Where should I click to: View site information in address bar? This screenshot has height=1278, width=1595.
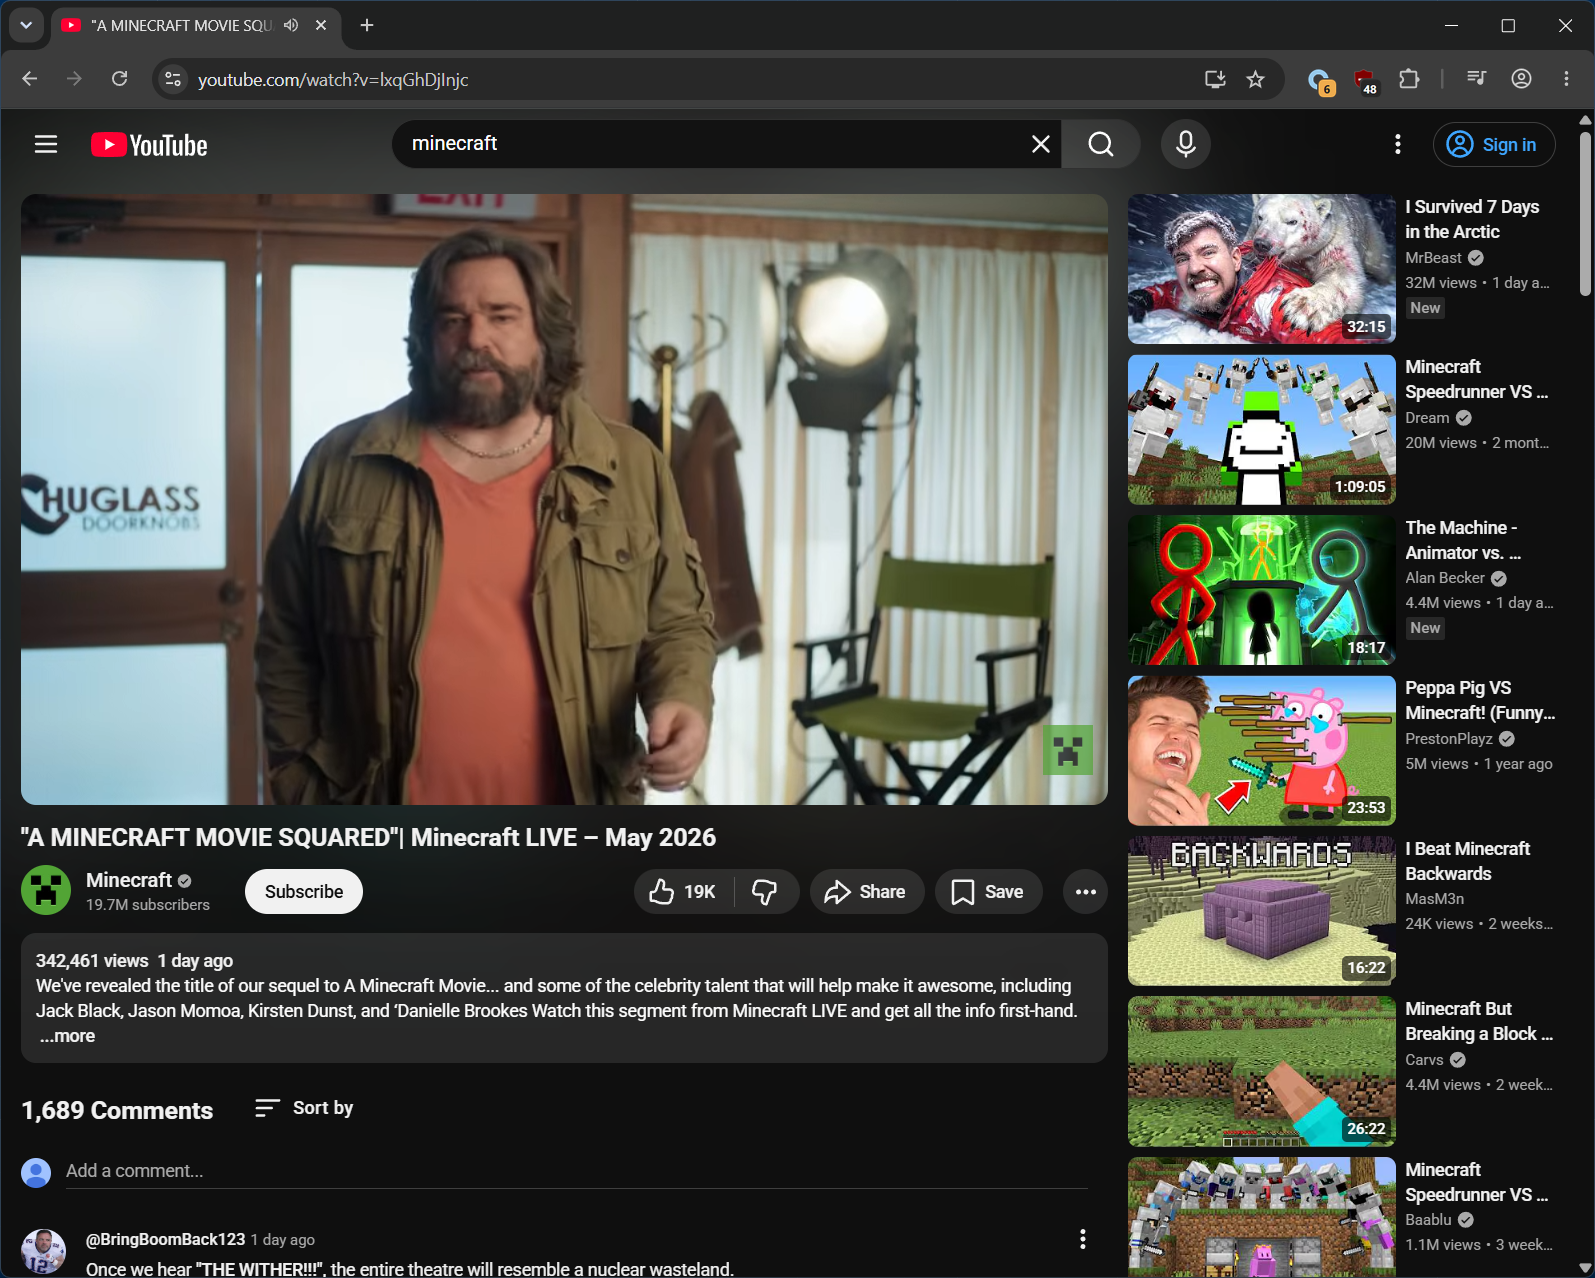point(173,79)
